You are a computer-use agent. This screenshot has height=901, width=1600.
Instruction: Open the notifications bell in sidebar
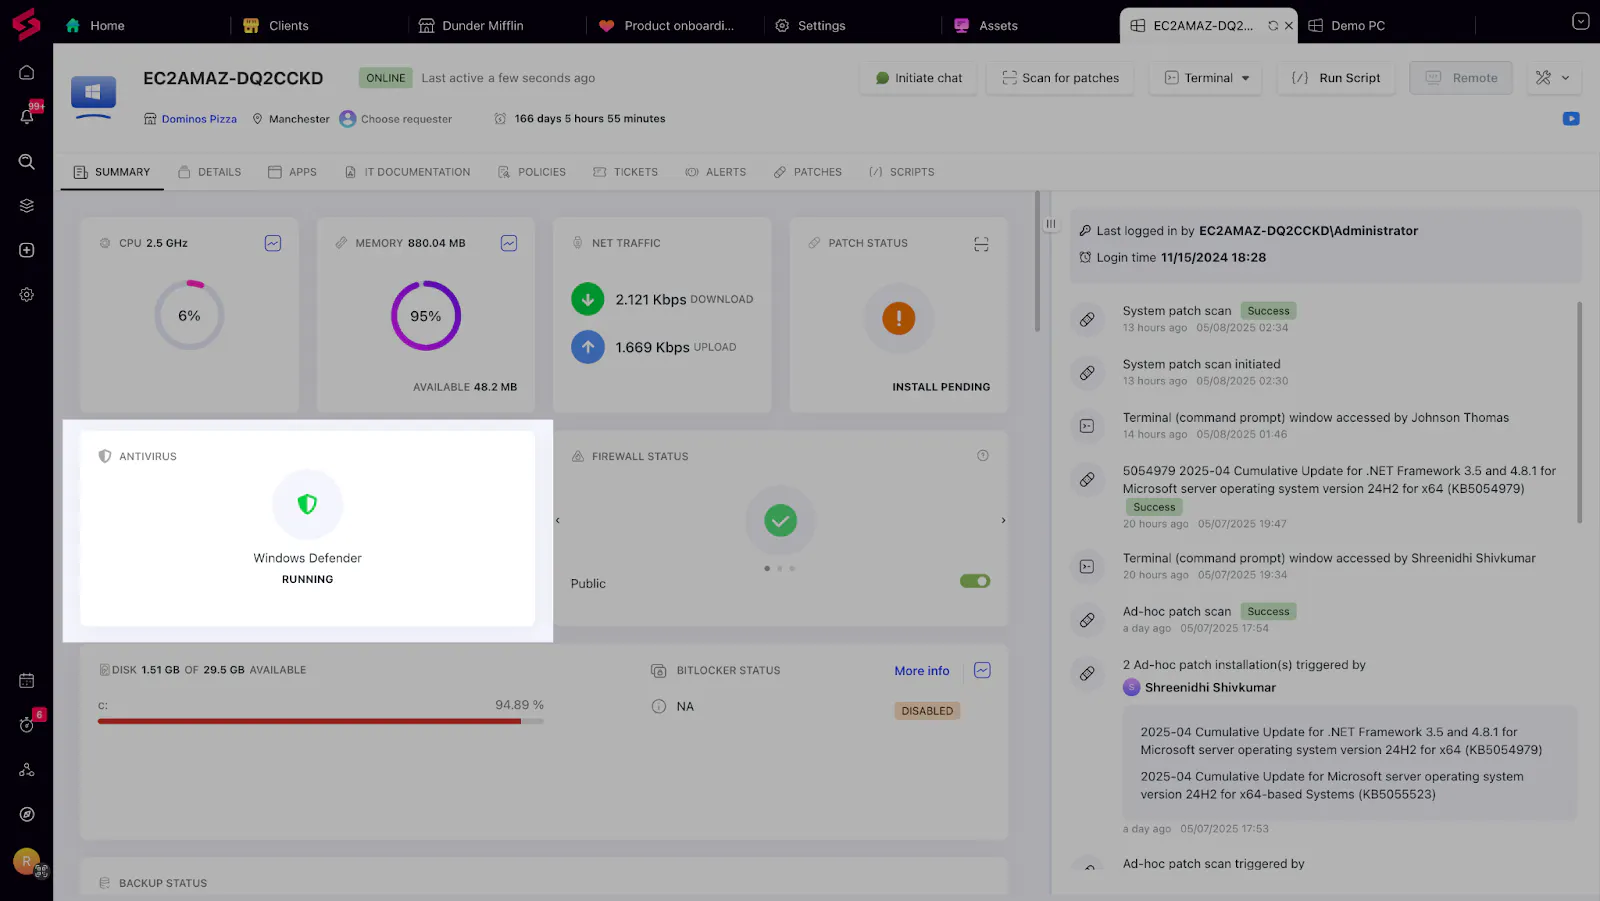[27, 117]
